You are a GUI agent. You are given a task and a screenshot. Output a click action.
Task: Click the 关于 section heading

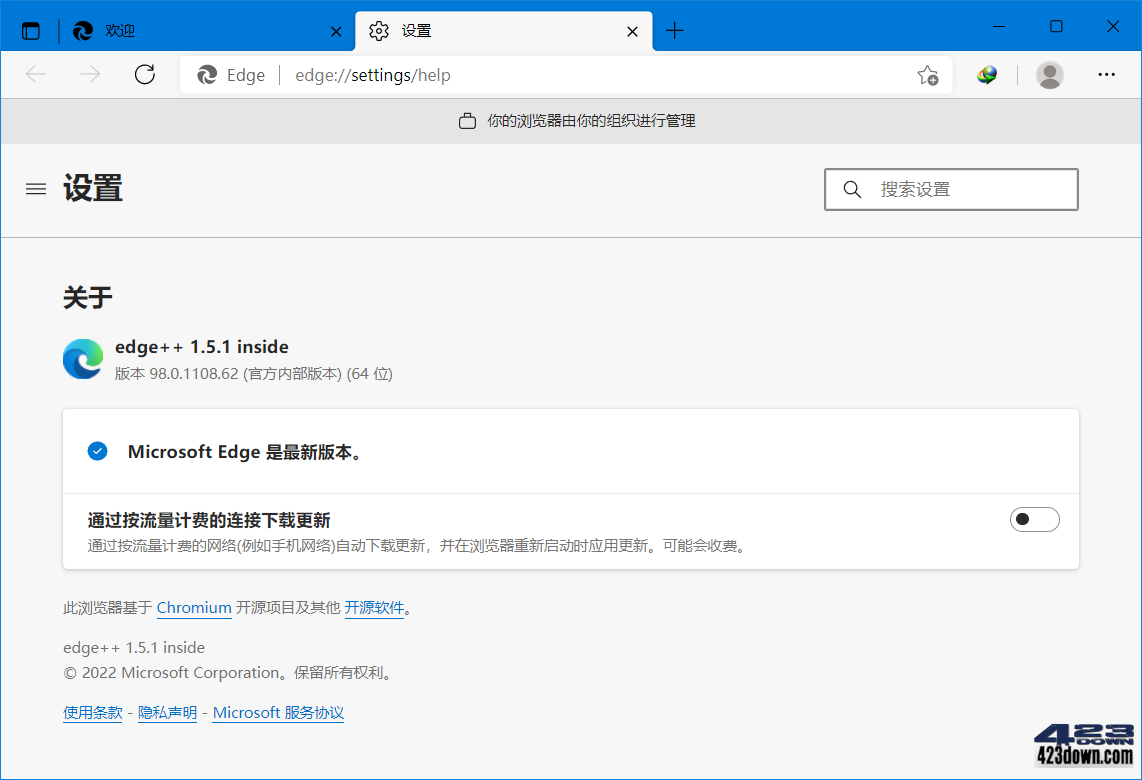click(87, 297)
